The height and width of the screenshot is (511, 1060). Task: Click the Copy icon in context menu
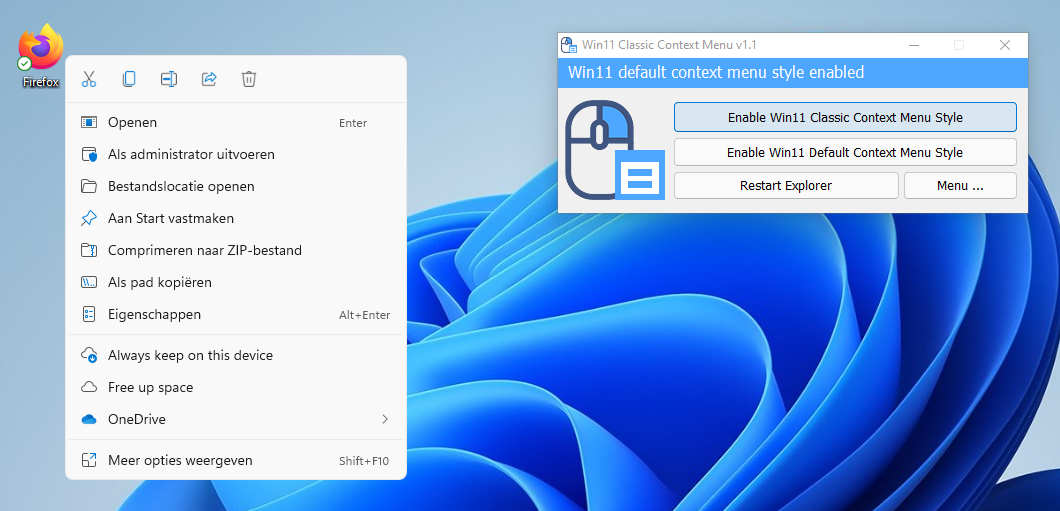pyautogui.click(x=129, y=79)
